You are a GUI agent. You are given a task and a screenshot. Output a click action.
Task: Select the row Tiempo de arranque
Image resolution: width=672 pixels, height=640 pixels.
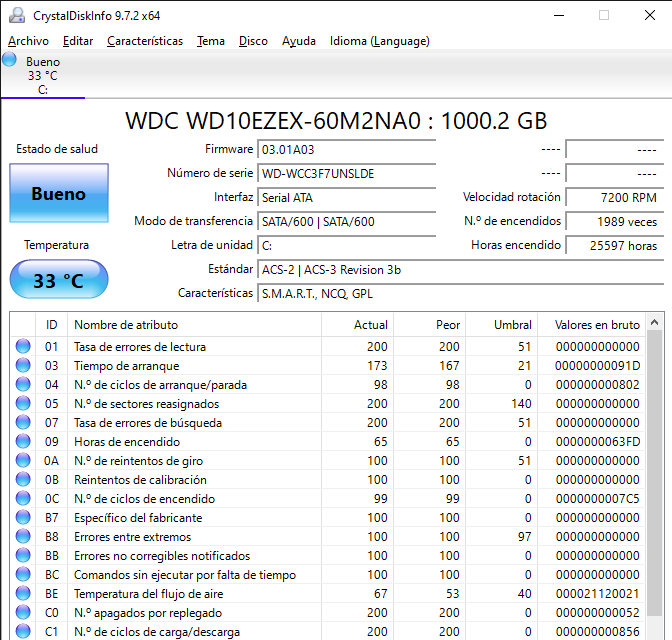pyautogui.click(x=328, y=365)
